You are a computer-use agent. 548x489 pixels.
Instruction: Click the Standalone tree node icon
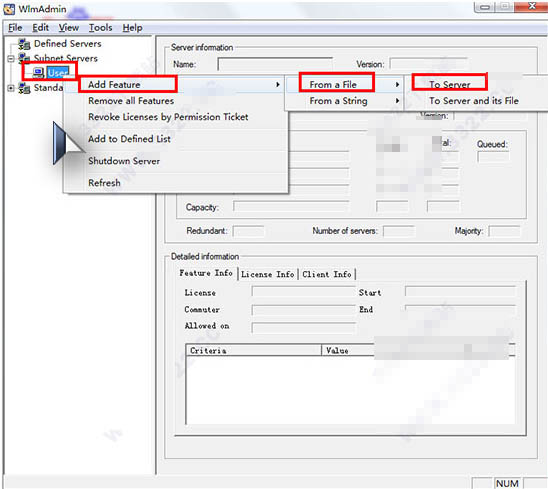24,88
